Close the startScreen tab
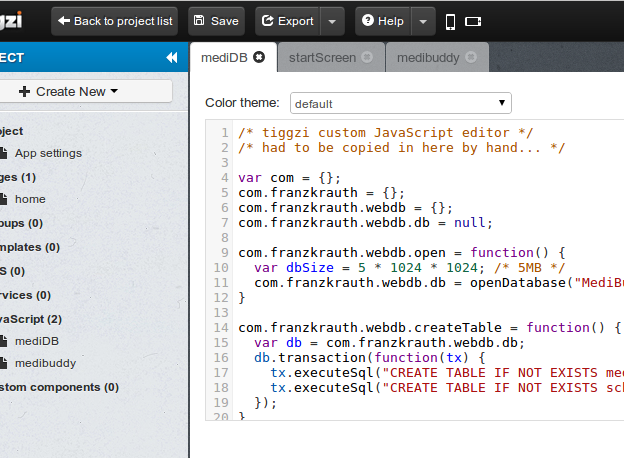This screenshot has height=458, width=624. pyautogui.click(x=367, y=57)
